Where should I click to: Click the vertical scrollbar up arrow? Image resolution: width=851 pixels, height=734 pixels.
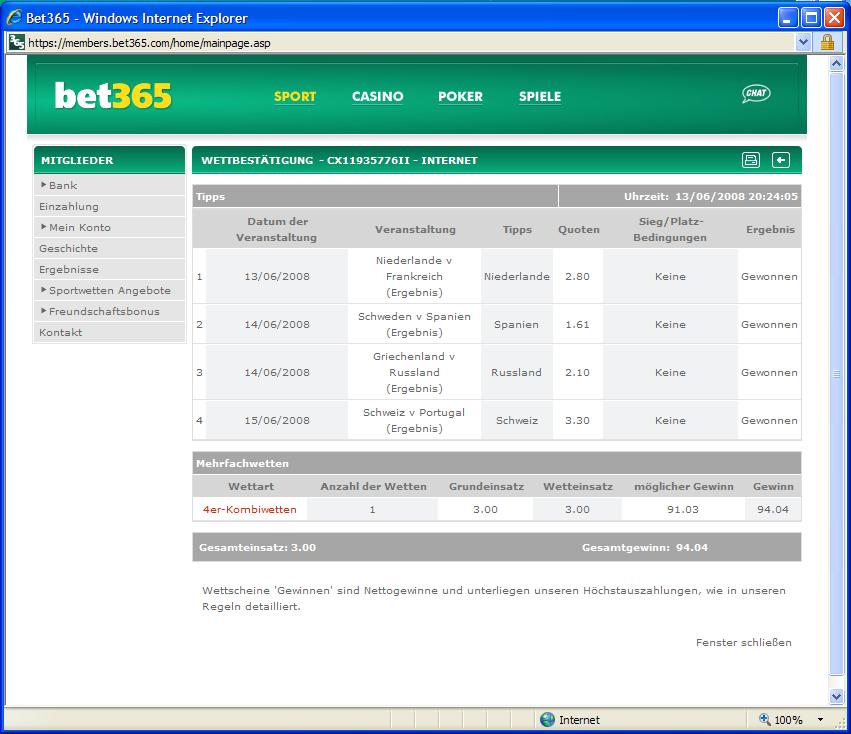[x=836, y=64]
